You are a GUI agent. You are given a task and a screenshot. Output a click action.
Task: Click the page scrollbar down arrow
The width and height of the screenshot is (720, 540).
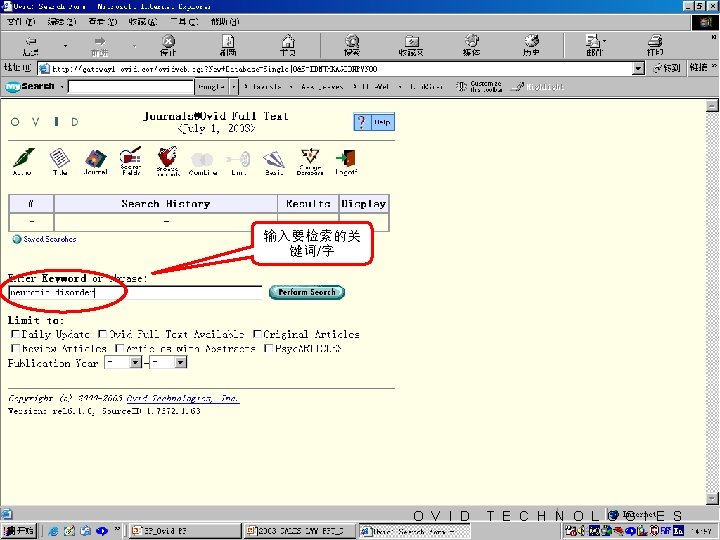pos(712,498)
